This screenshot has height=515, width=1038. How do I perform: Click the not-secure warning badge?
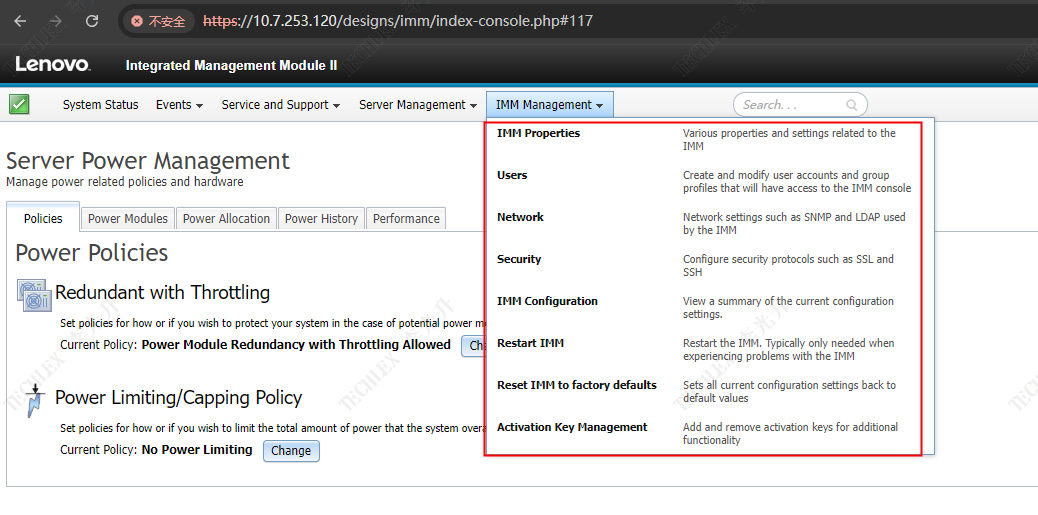click(x=159, y=21)
